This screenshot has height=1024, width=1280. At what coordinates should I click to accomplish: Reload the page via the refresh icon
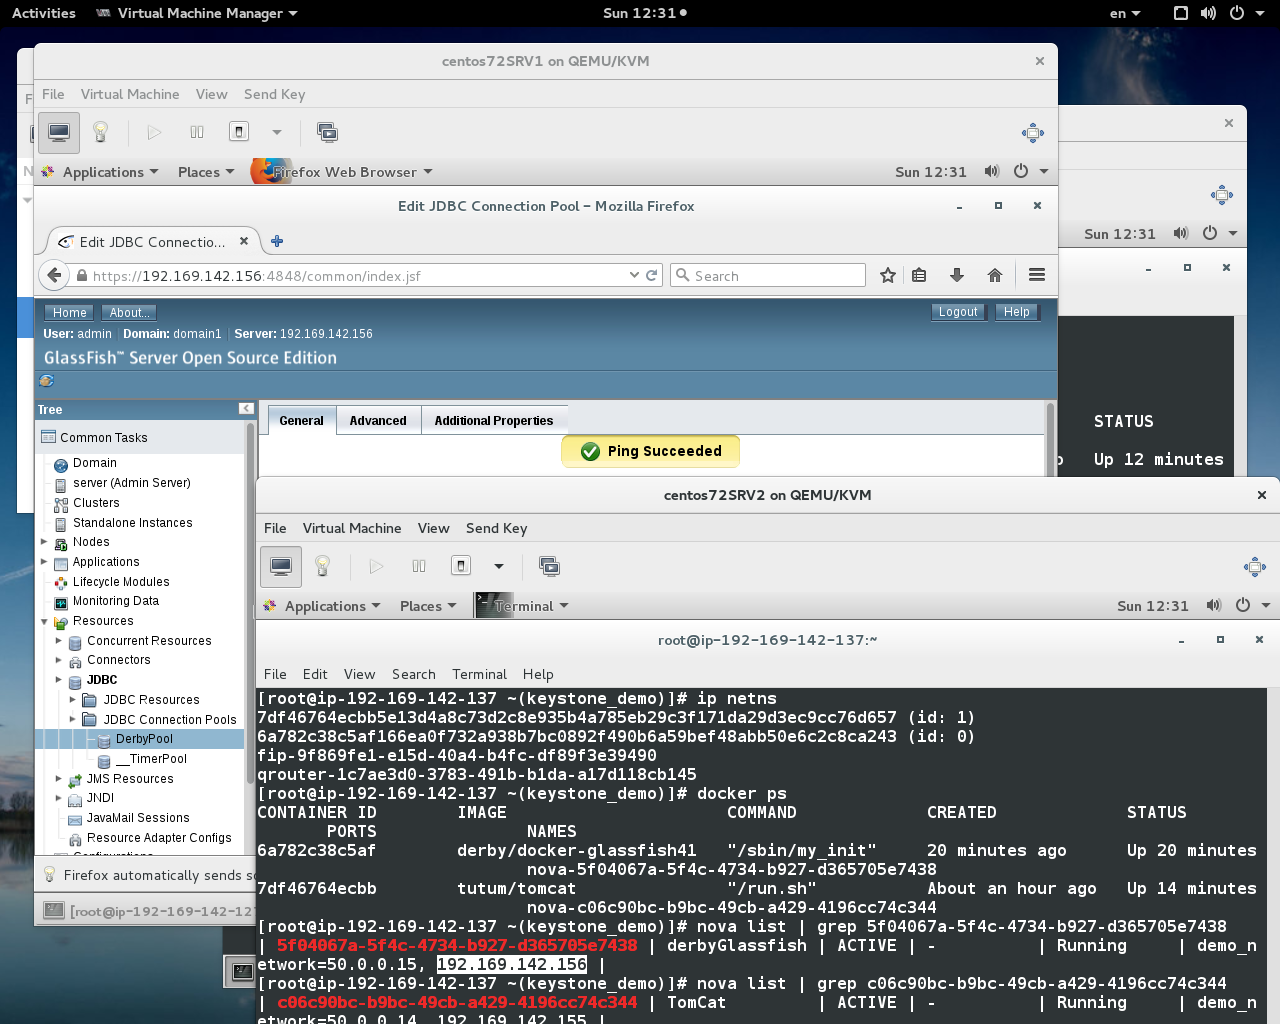click(651, 275)
